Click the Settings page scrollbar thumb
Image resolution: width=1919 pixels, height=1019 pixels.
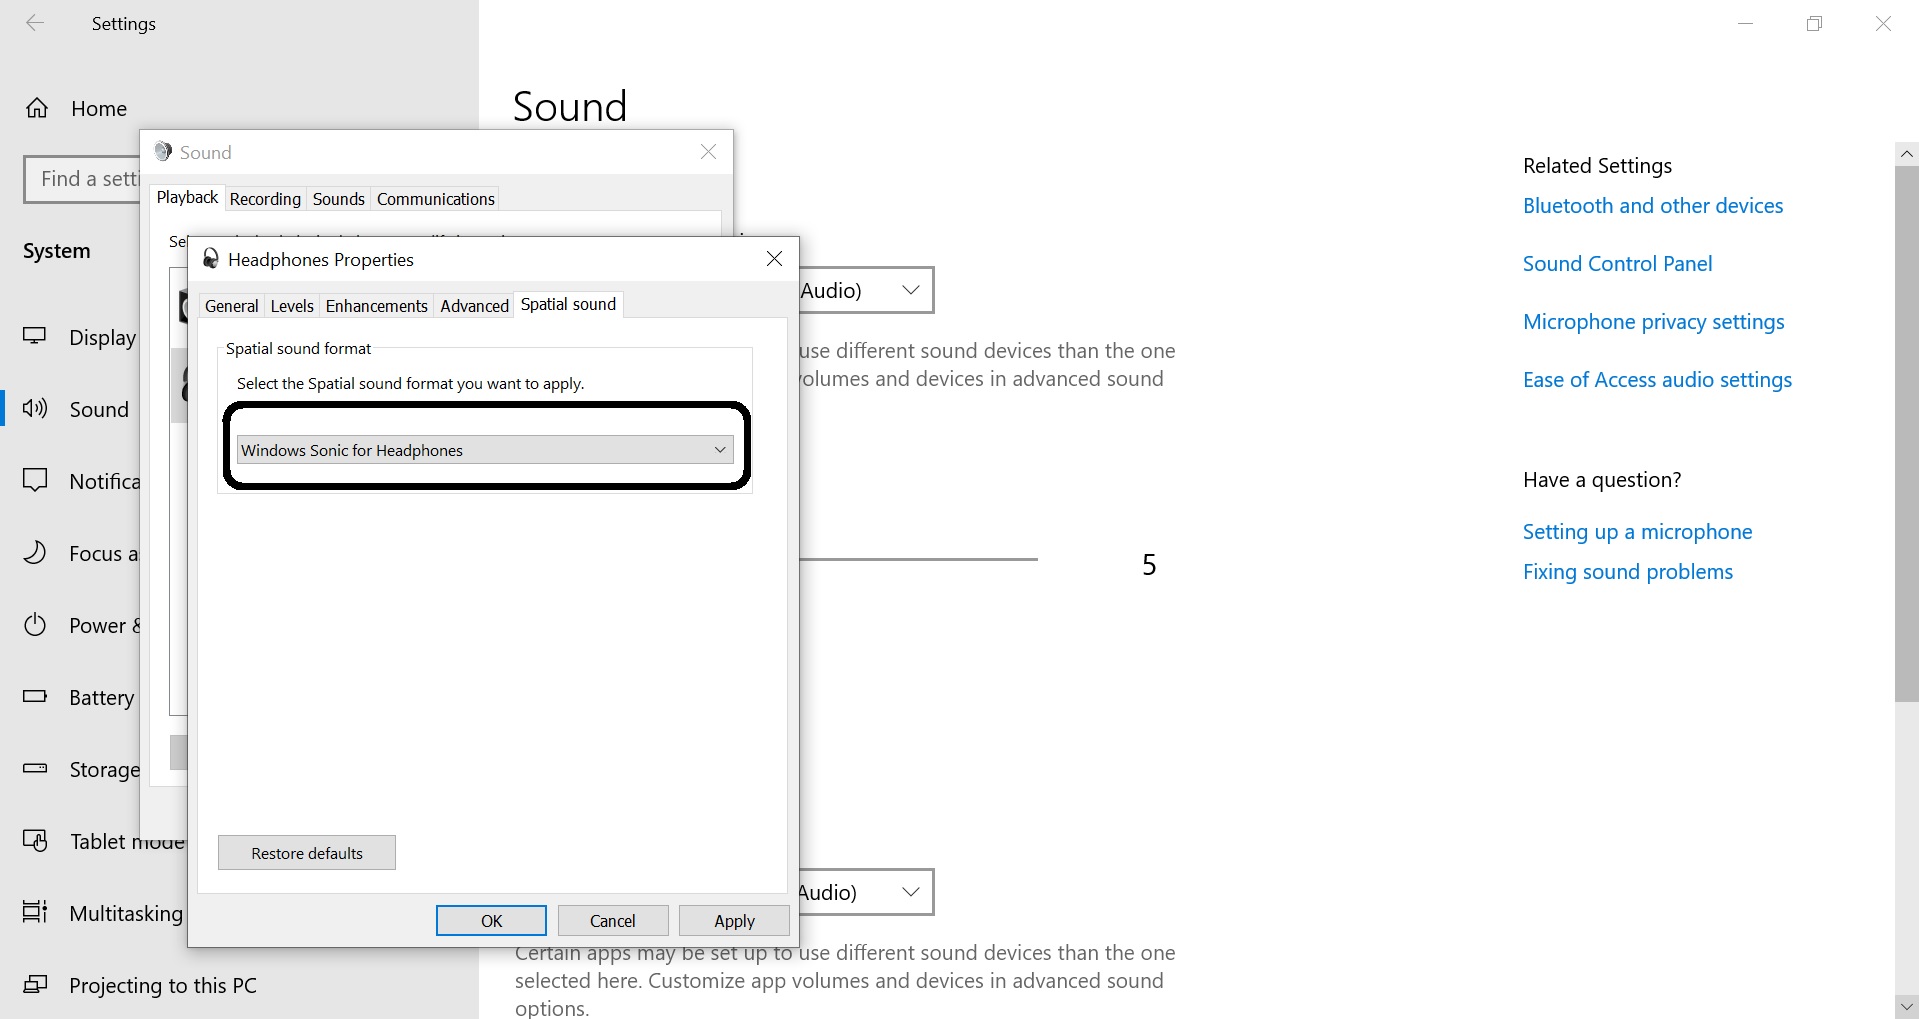1906,433
